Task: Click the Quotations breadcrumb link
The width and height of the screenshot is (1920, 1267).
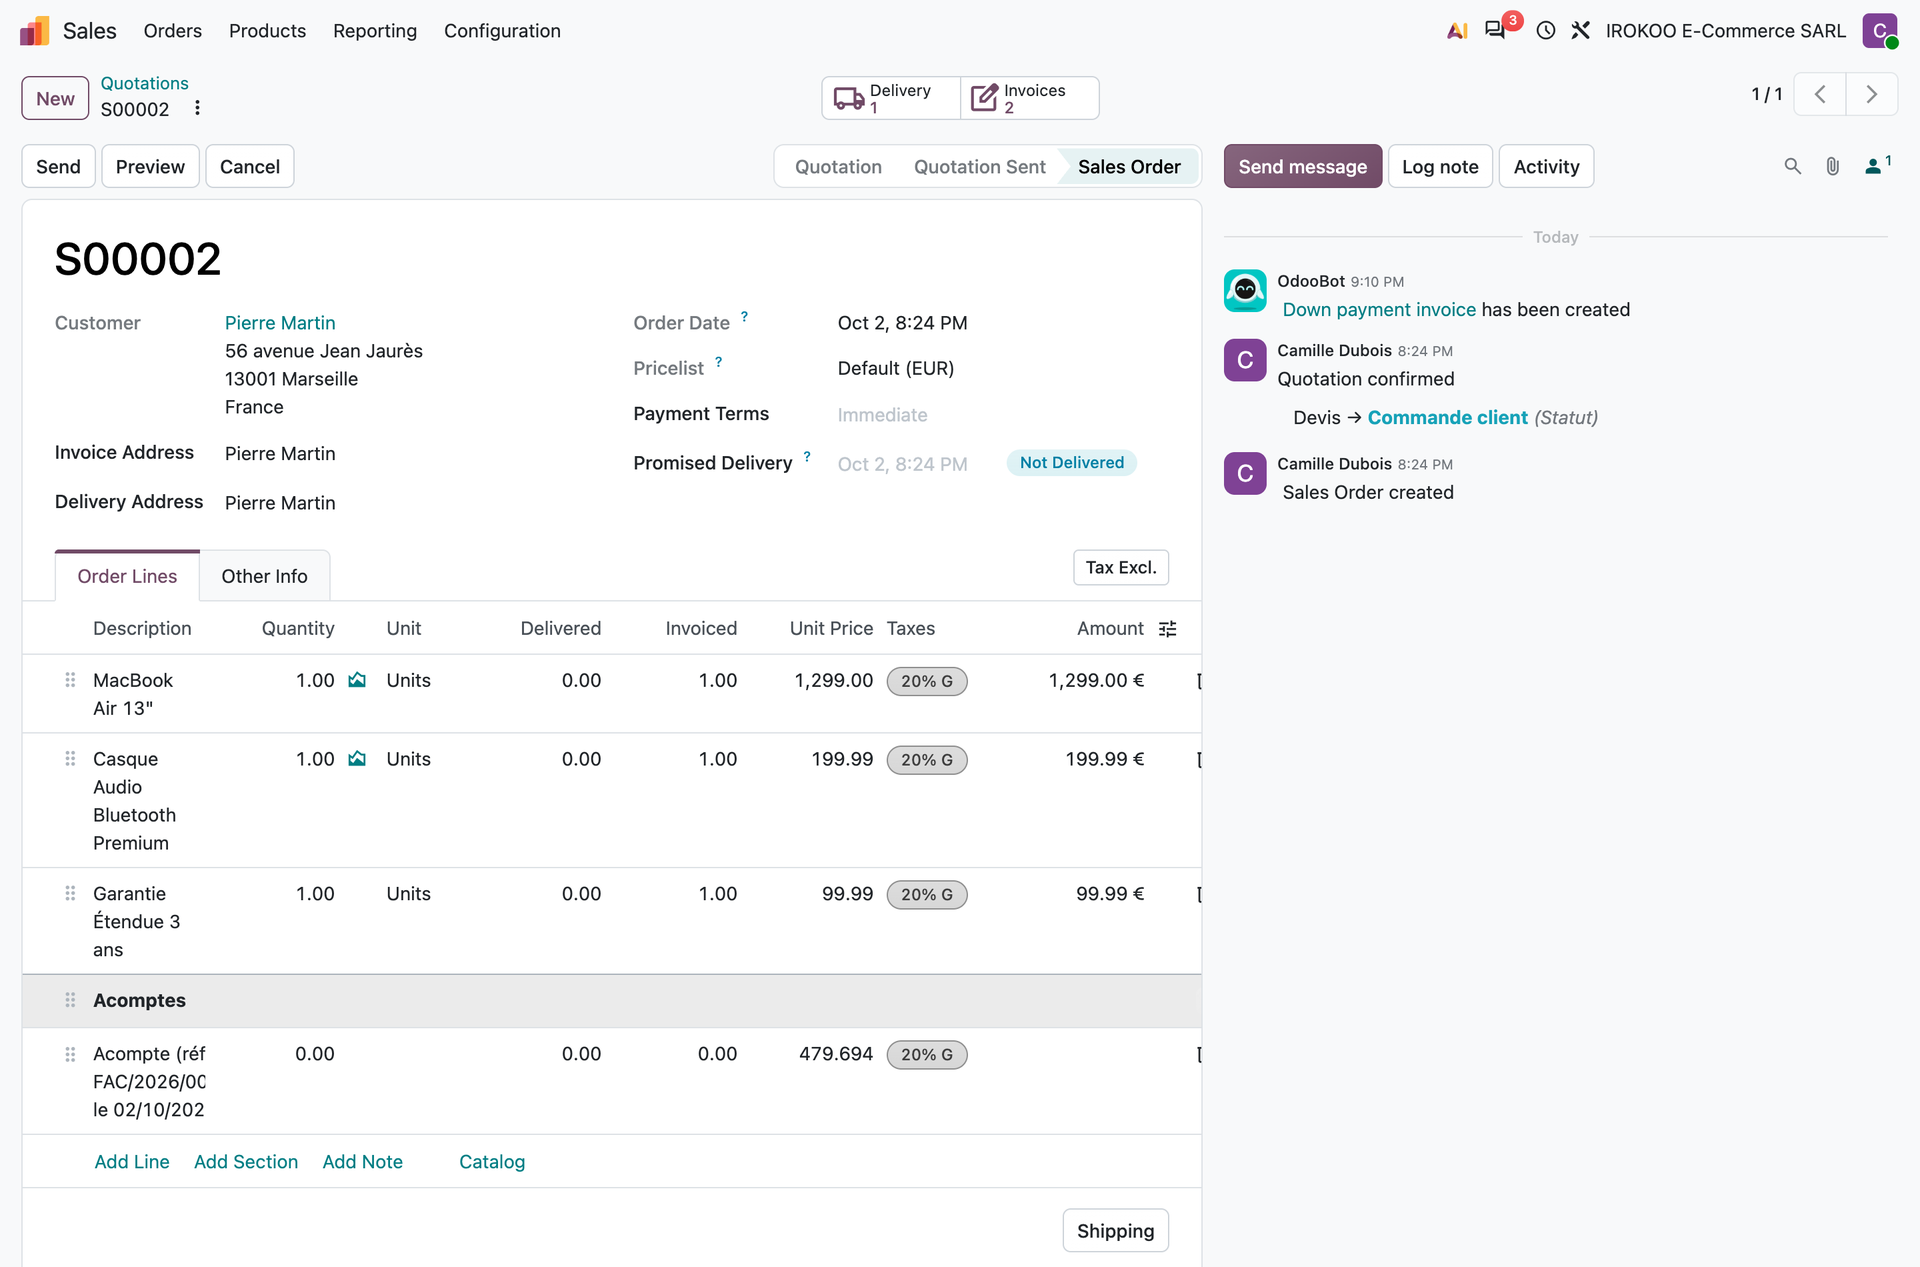Action: pyautogui.click(x=144, y=83)
